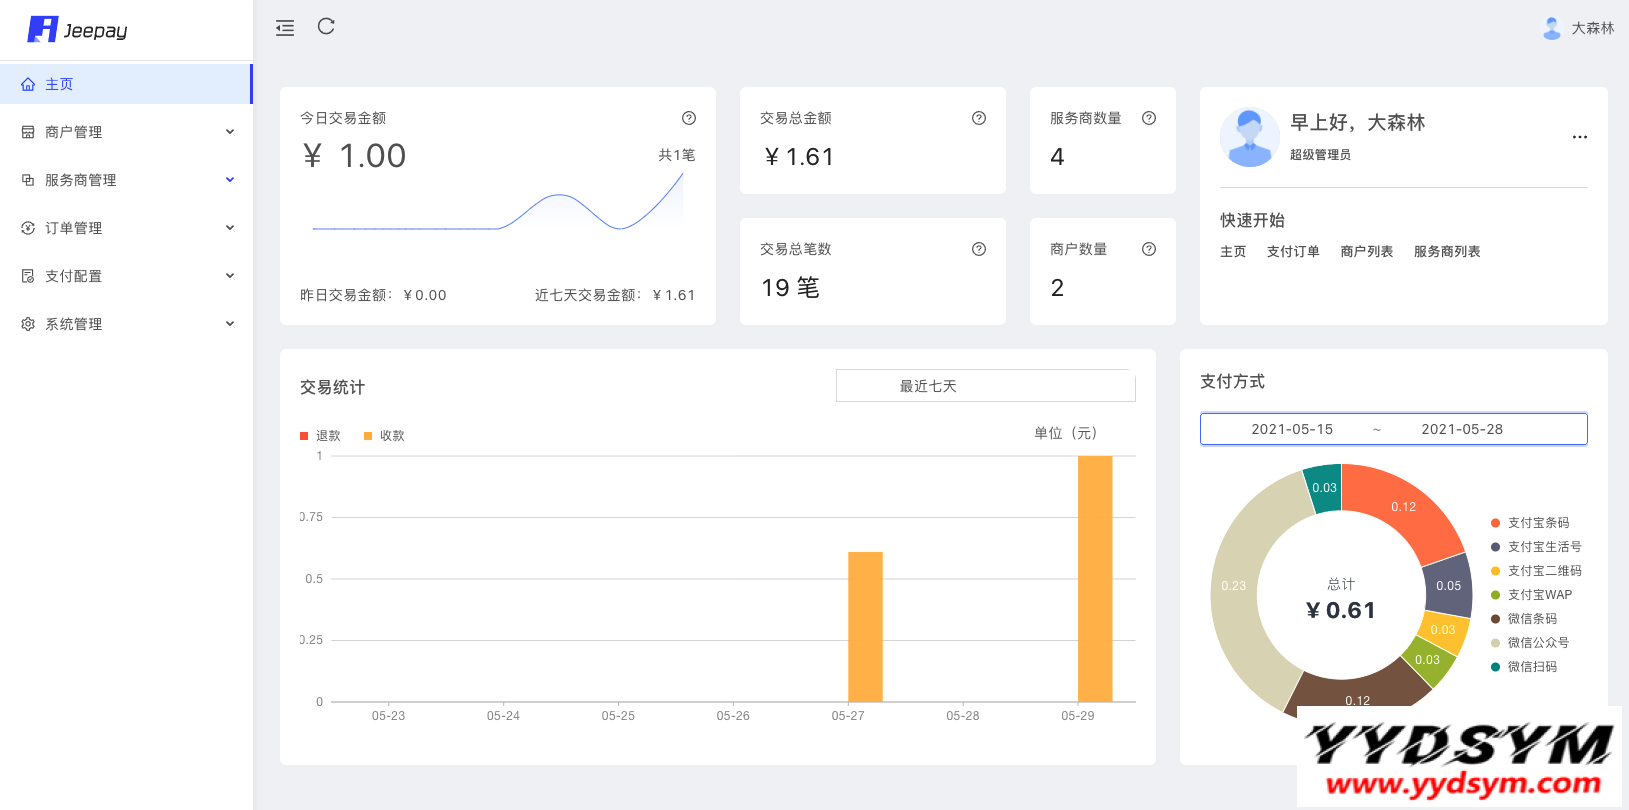This screenshot has width=1629, height=810.
Task: Click the 服务商列表 quick start link
Action: [1446, 252]
